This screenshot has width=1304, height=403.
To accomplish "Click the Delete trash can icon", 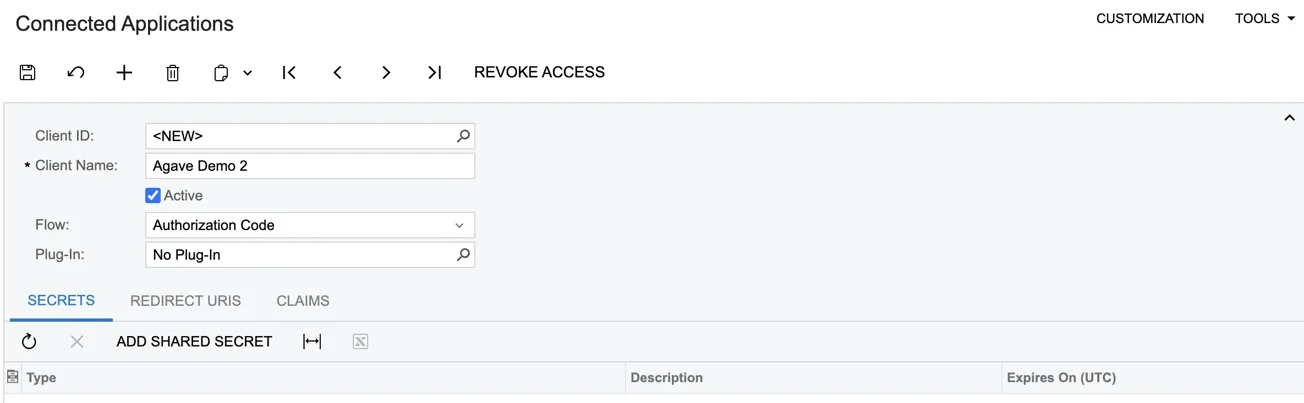I will (x=173, y=72).
